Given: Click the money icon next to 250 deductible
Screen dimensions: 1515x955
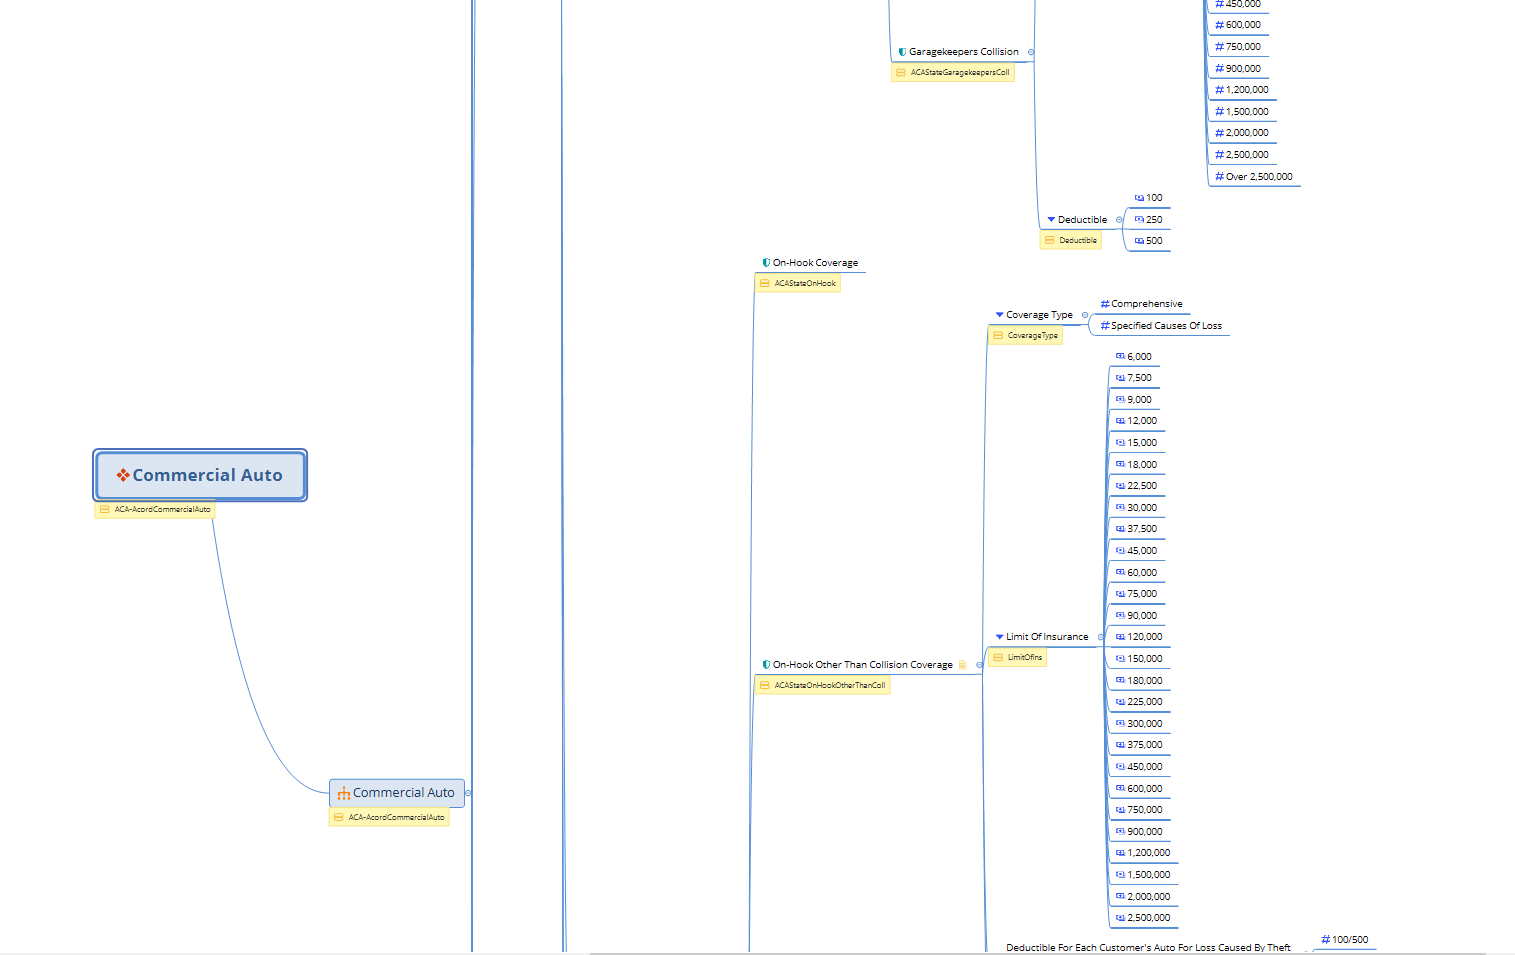Looking at the screenshot, I should pos(1139,219).
